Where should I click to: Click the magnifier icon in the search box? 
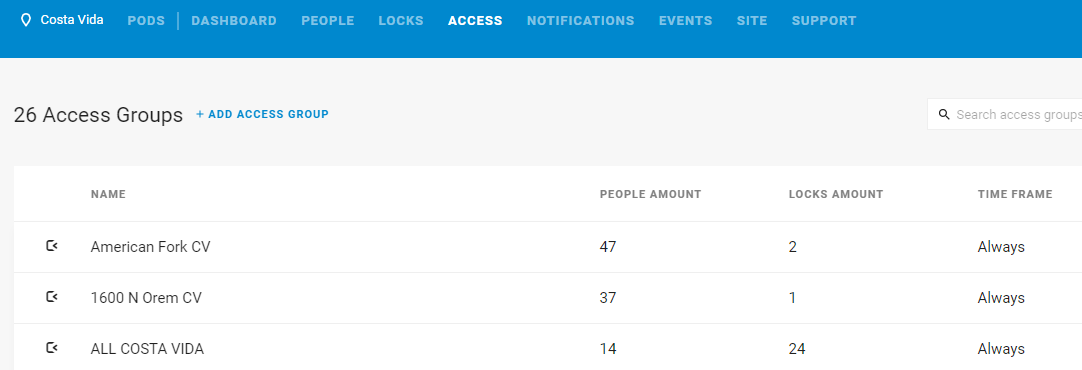click(944, 114)
